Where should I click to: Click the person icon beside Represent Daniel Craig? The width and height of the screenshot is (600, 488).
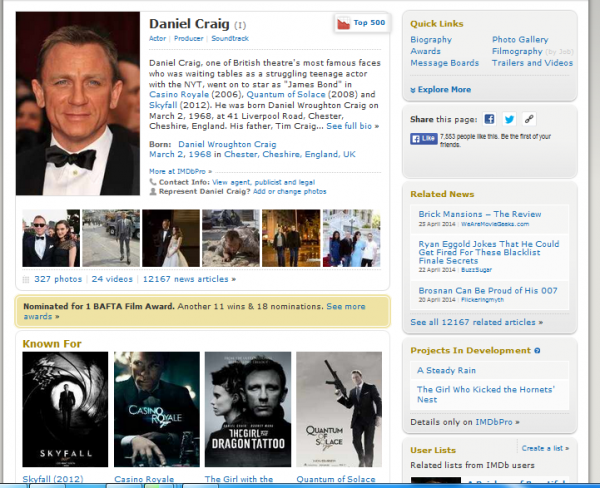coord(153,191)
